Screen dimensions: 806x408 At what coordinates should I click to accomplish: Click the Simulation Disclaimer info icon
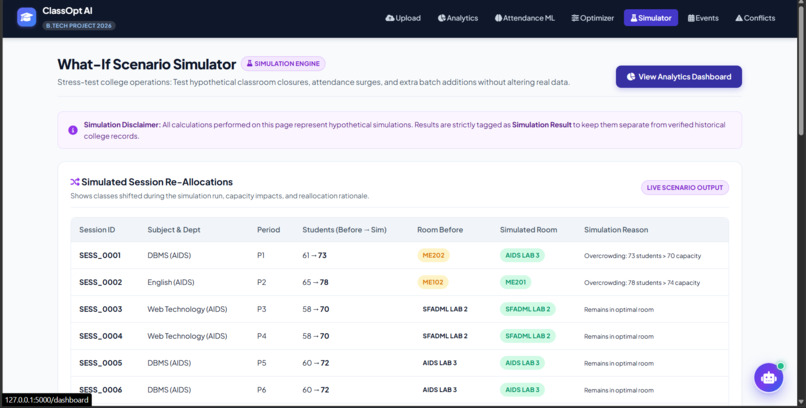(73, 131)
